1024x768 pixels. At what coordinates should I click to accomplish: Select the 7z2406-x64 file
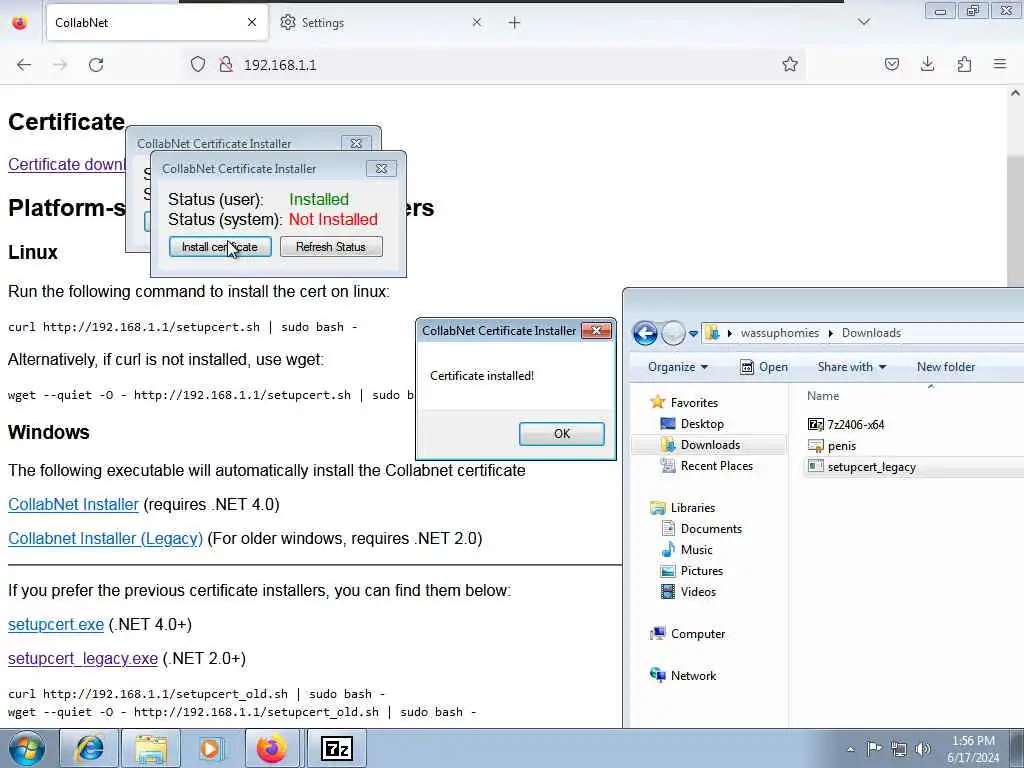pos(846,424)
